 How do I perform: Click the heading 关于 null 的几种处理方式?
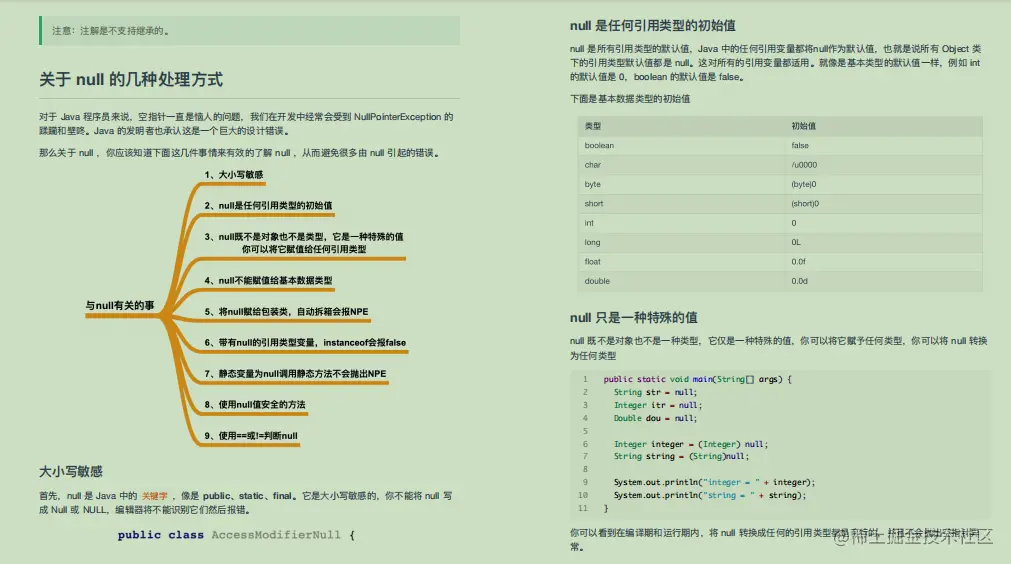point(131,80)
